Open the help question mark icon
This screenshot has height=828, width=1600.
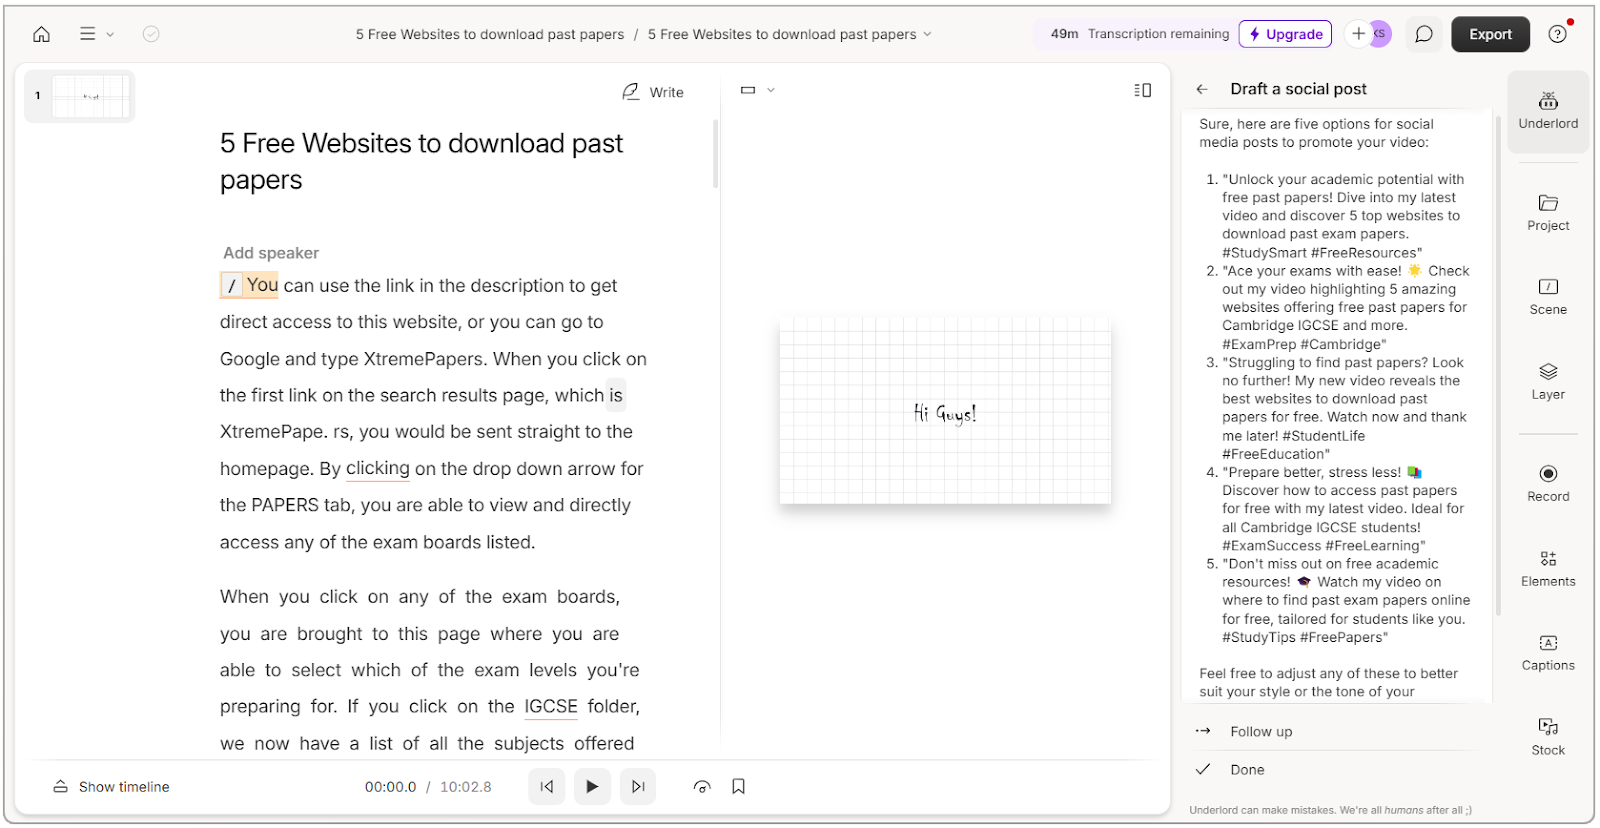pos(1557,34)
